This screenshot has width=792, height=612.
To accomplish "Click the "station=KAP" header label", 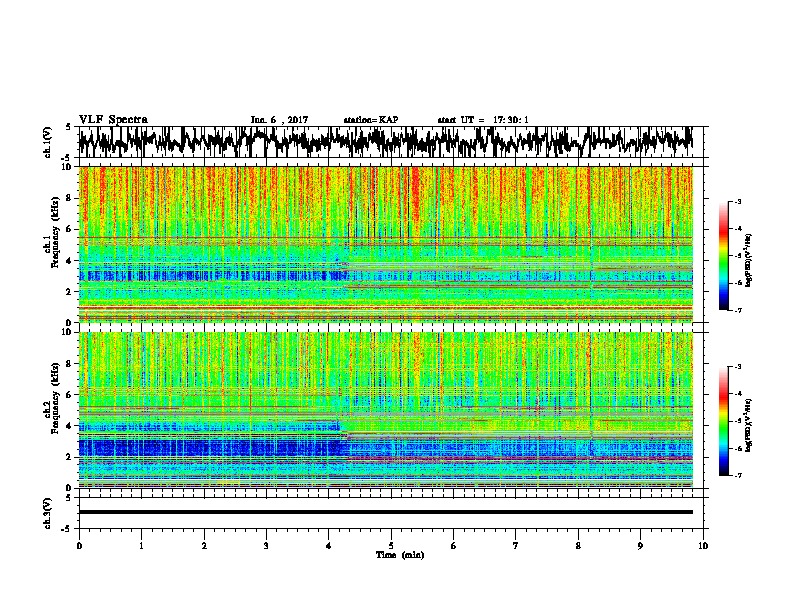I will click(x=370, y=120).
